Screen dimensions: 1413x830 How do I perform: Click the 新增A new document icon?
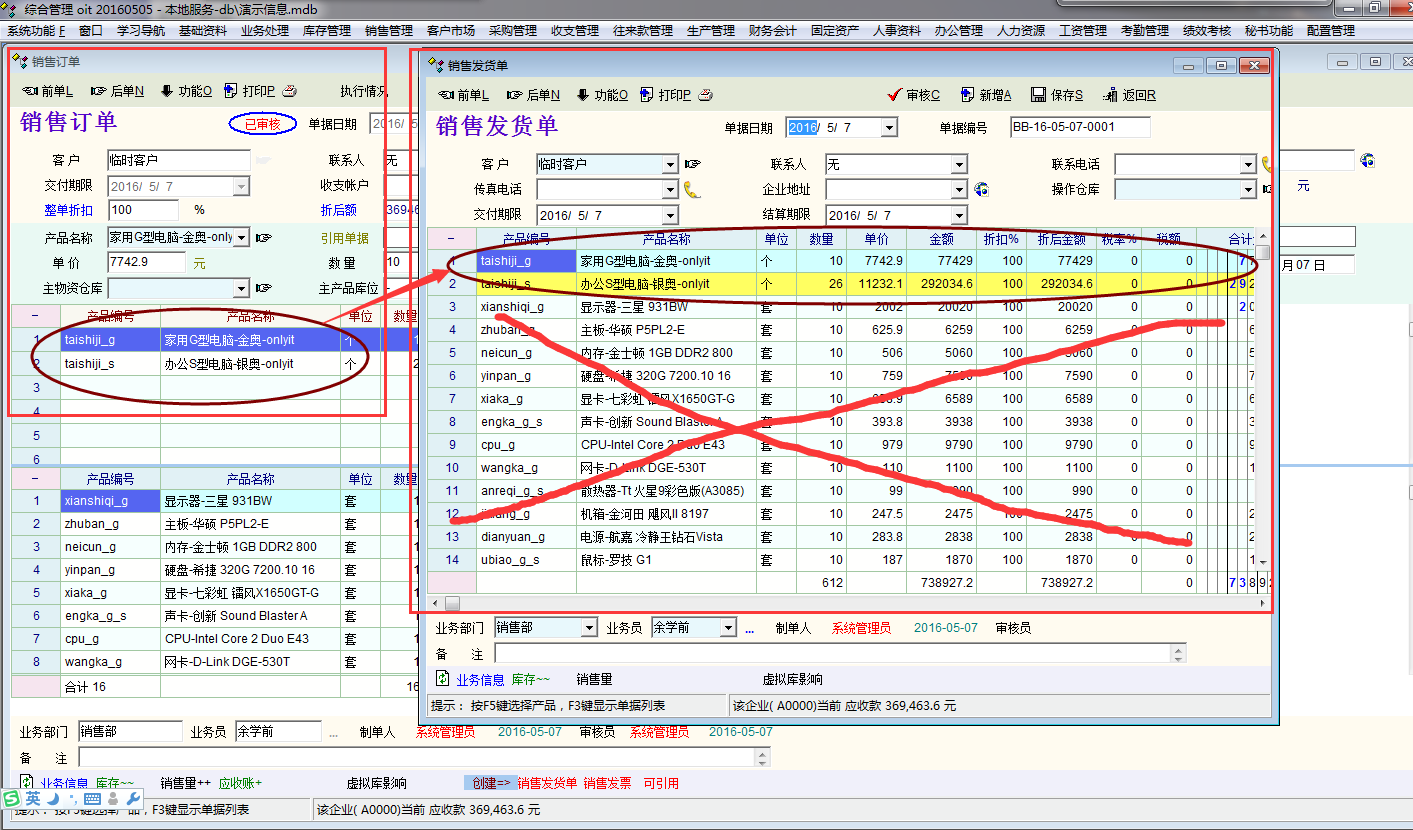pos(967,95)
